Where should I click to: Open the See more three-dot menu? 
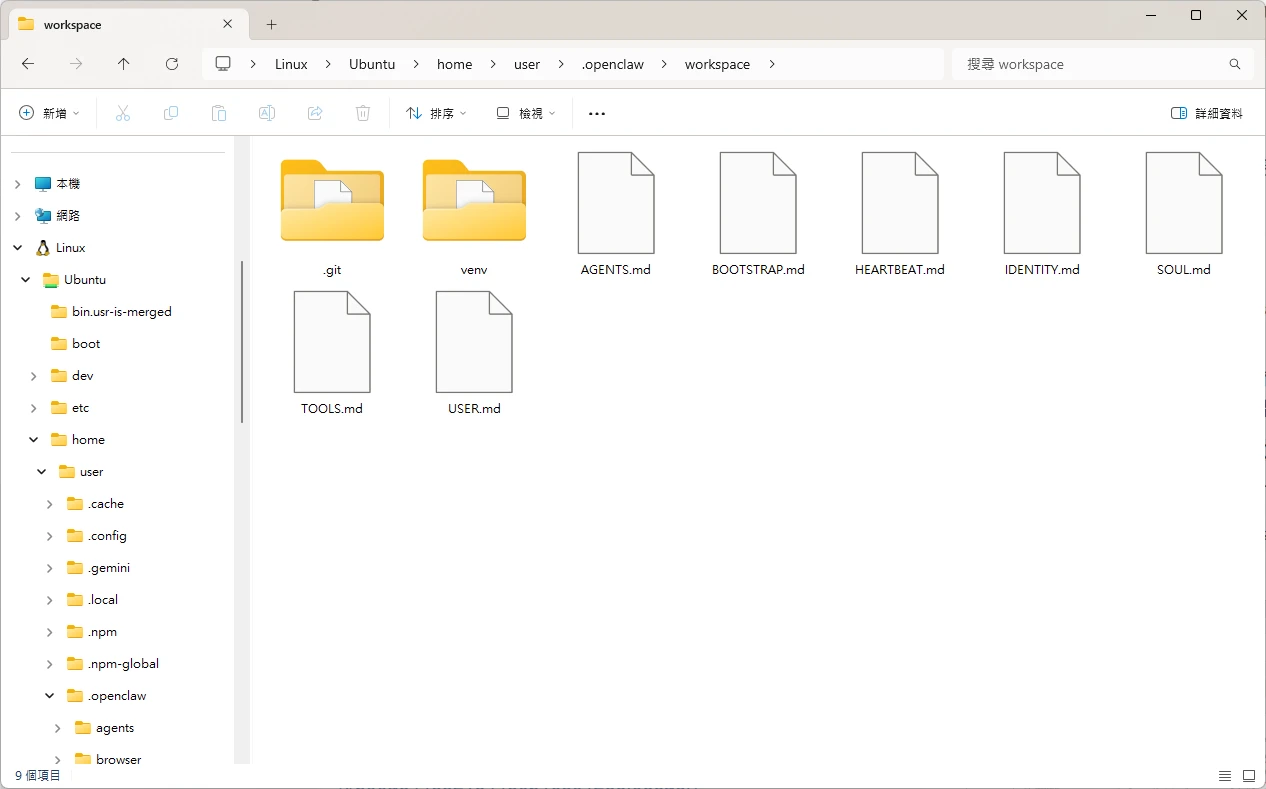click(597, 114)
